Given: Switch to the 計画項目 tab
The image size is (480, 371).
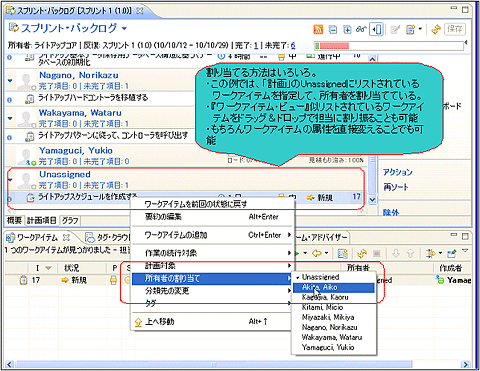Looking at the screenshot, I should 42,220.
